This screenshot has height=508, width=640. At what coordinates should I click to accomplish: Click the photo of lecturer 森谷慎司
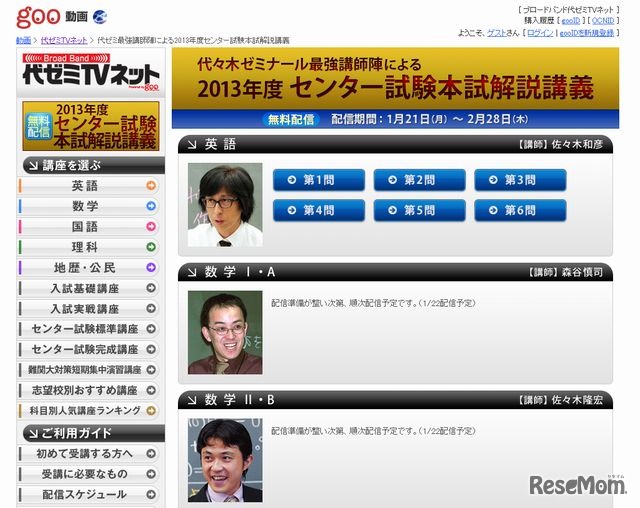[x=225, y=333]
